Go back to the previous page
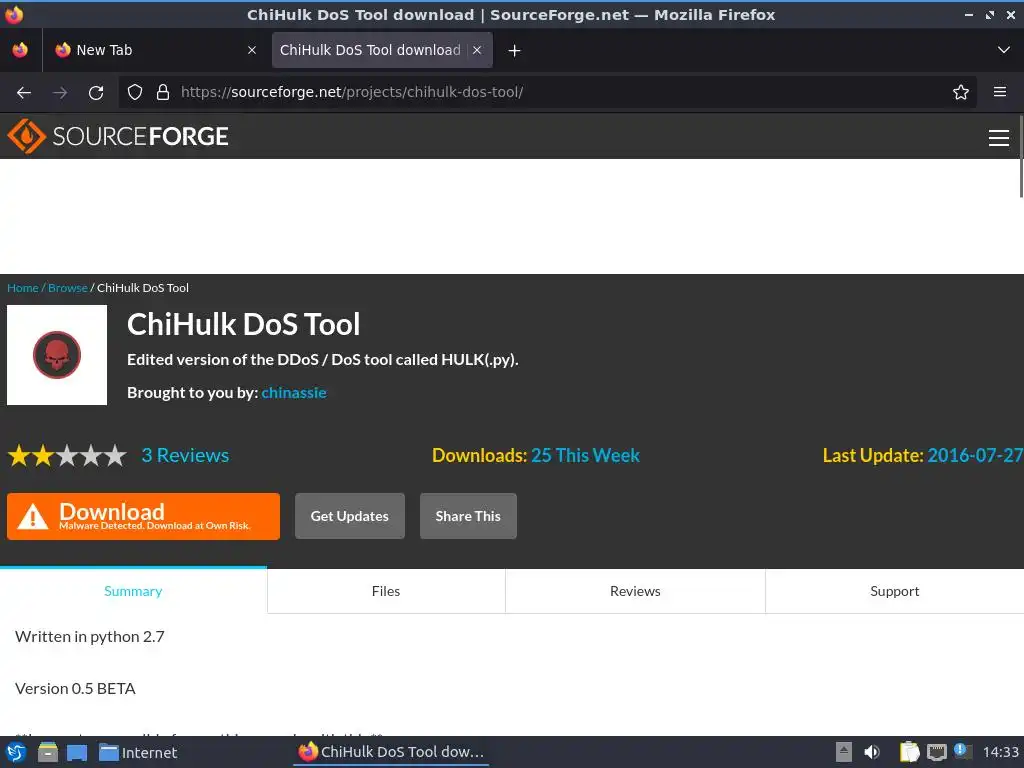This screenshot has height=768, width=1024. tap(24, 92)
